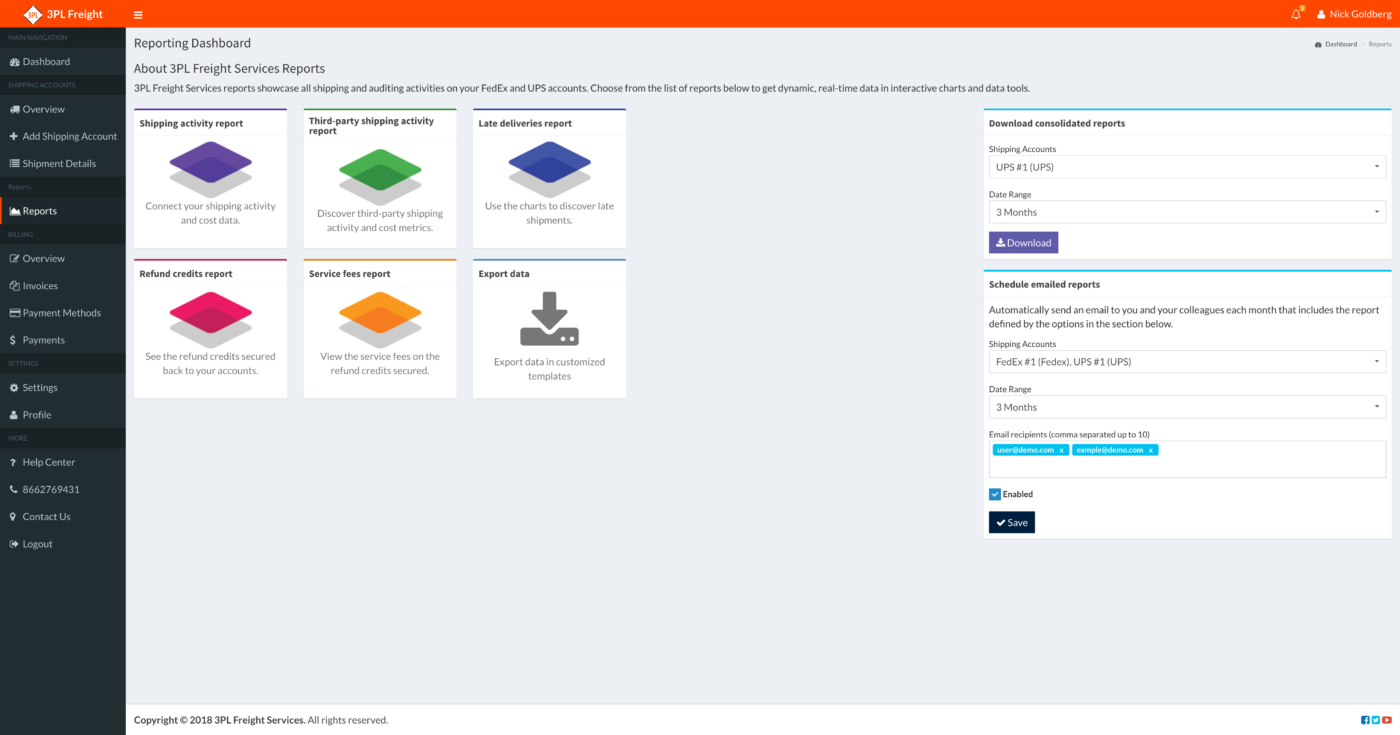The width and height of the screenshot is (1400, 735).
Task: Open the Refund credits report title
Action: (186, 274)
